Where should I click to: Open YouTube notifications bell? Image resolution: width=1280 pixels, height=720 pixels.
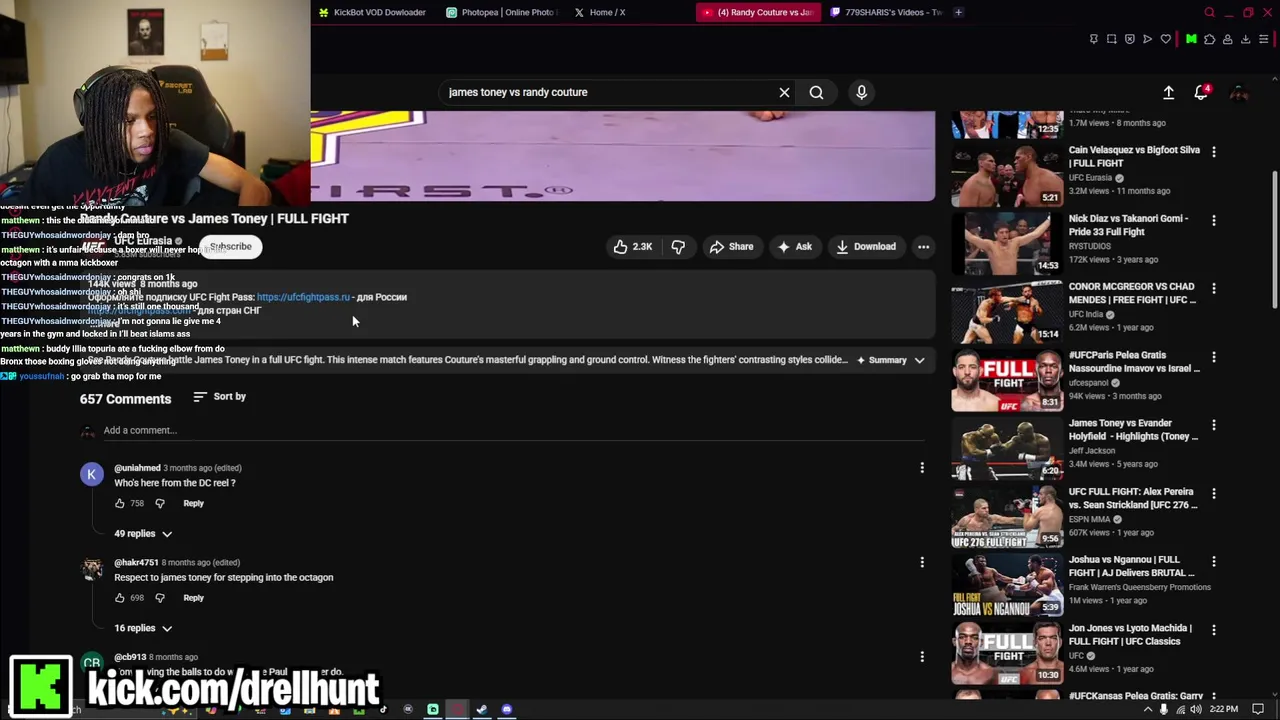click(x=1202, y=92)
